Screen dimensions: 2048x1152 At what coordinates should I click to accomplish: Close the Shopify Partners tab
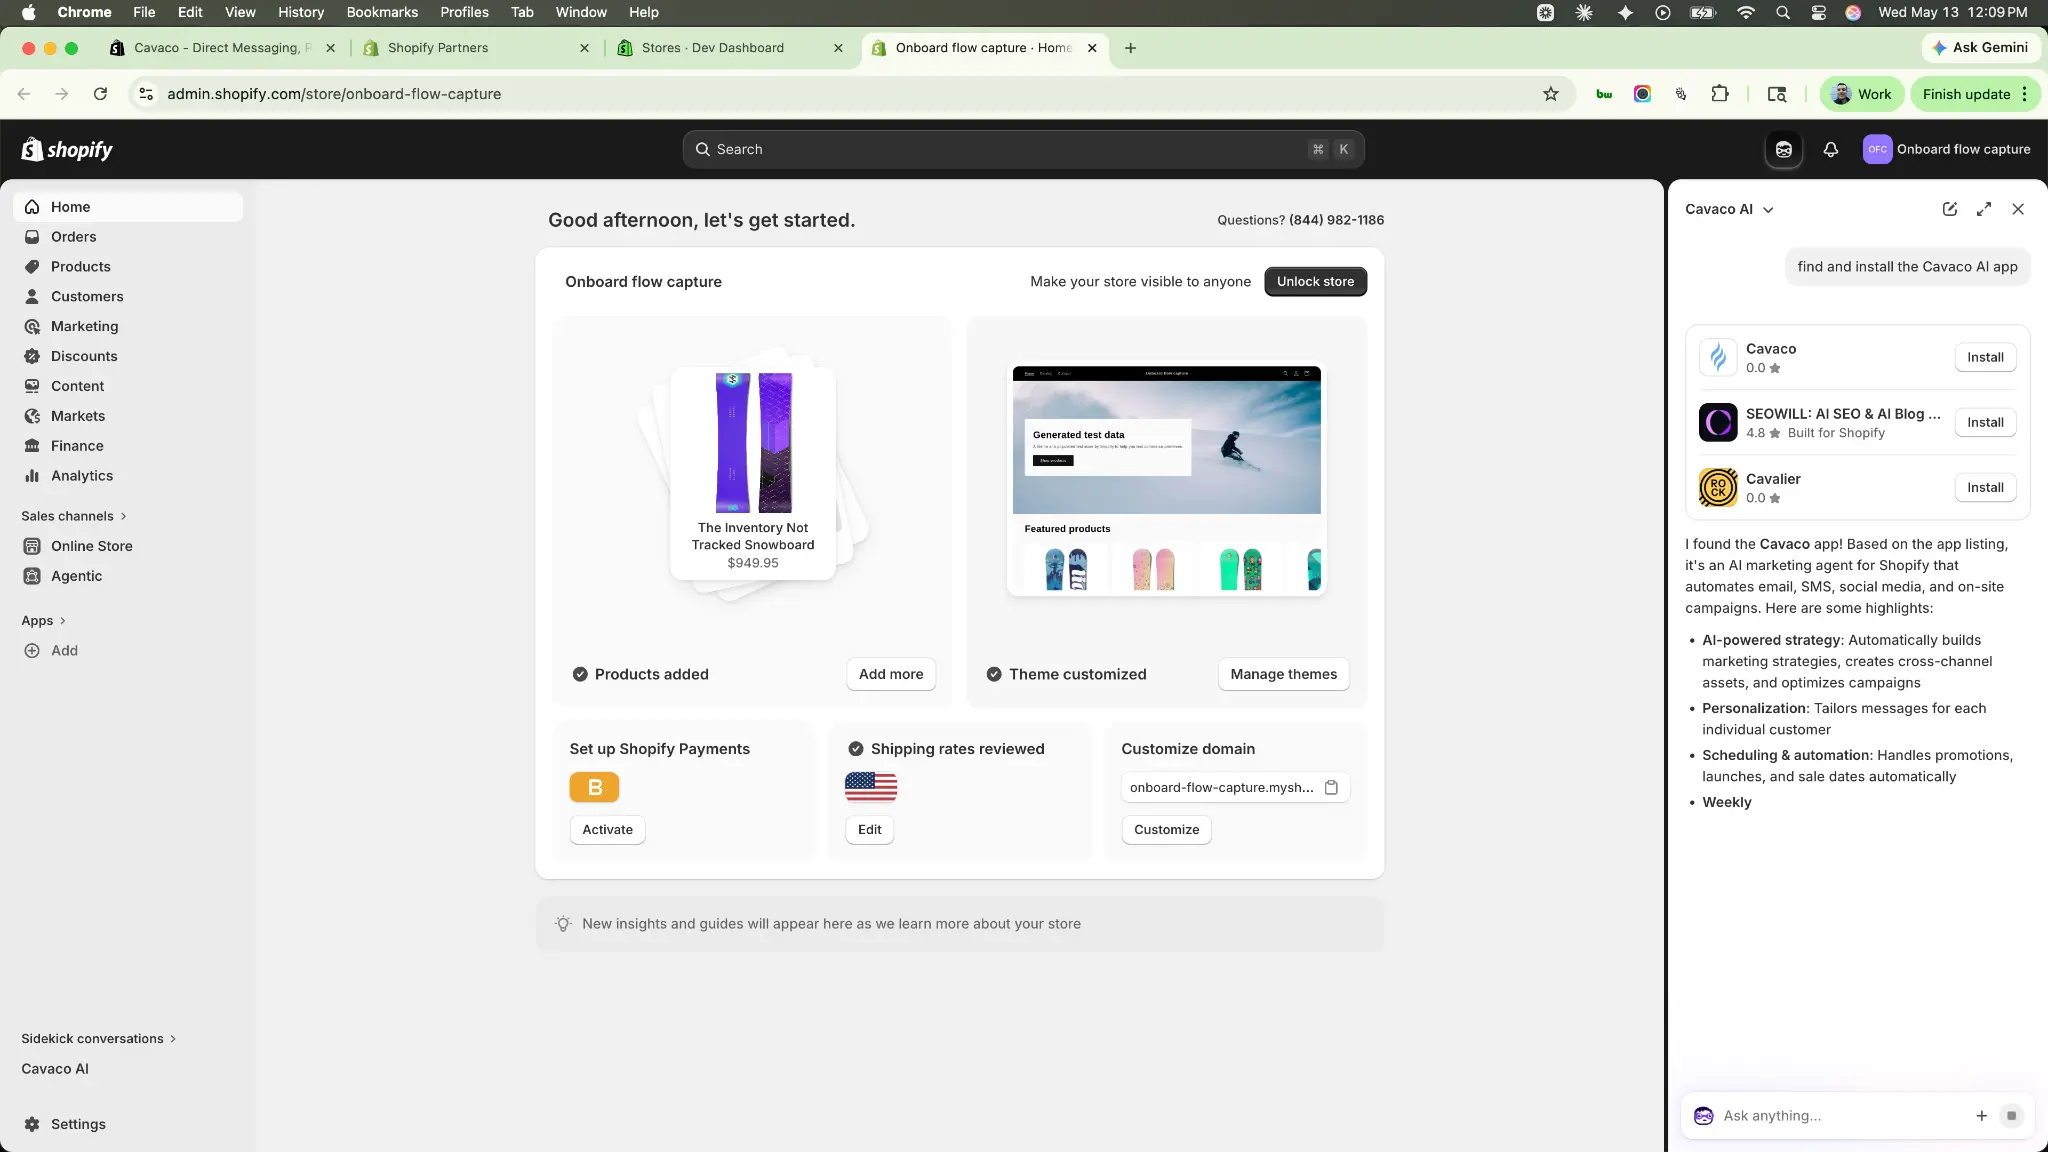[x=584, y=48]
